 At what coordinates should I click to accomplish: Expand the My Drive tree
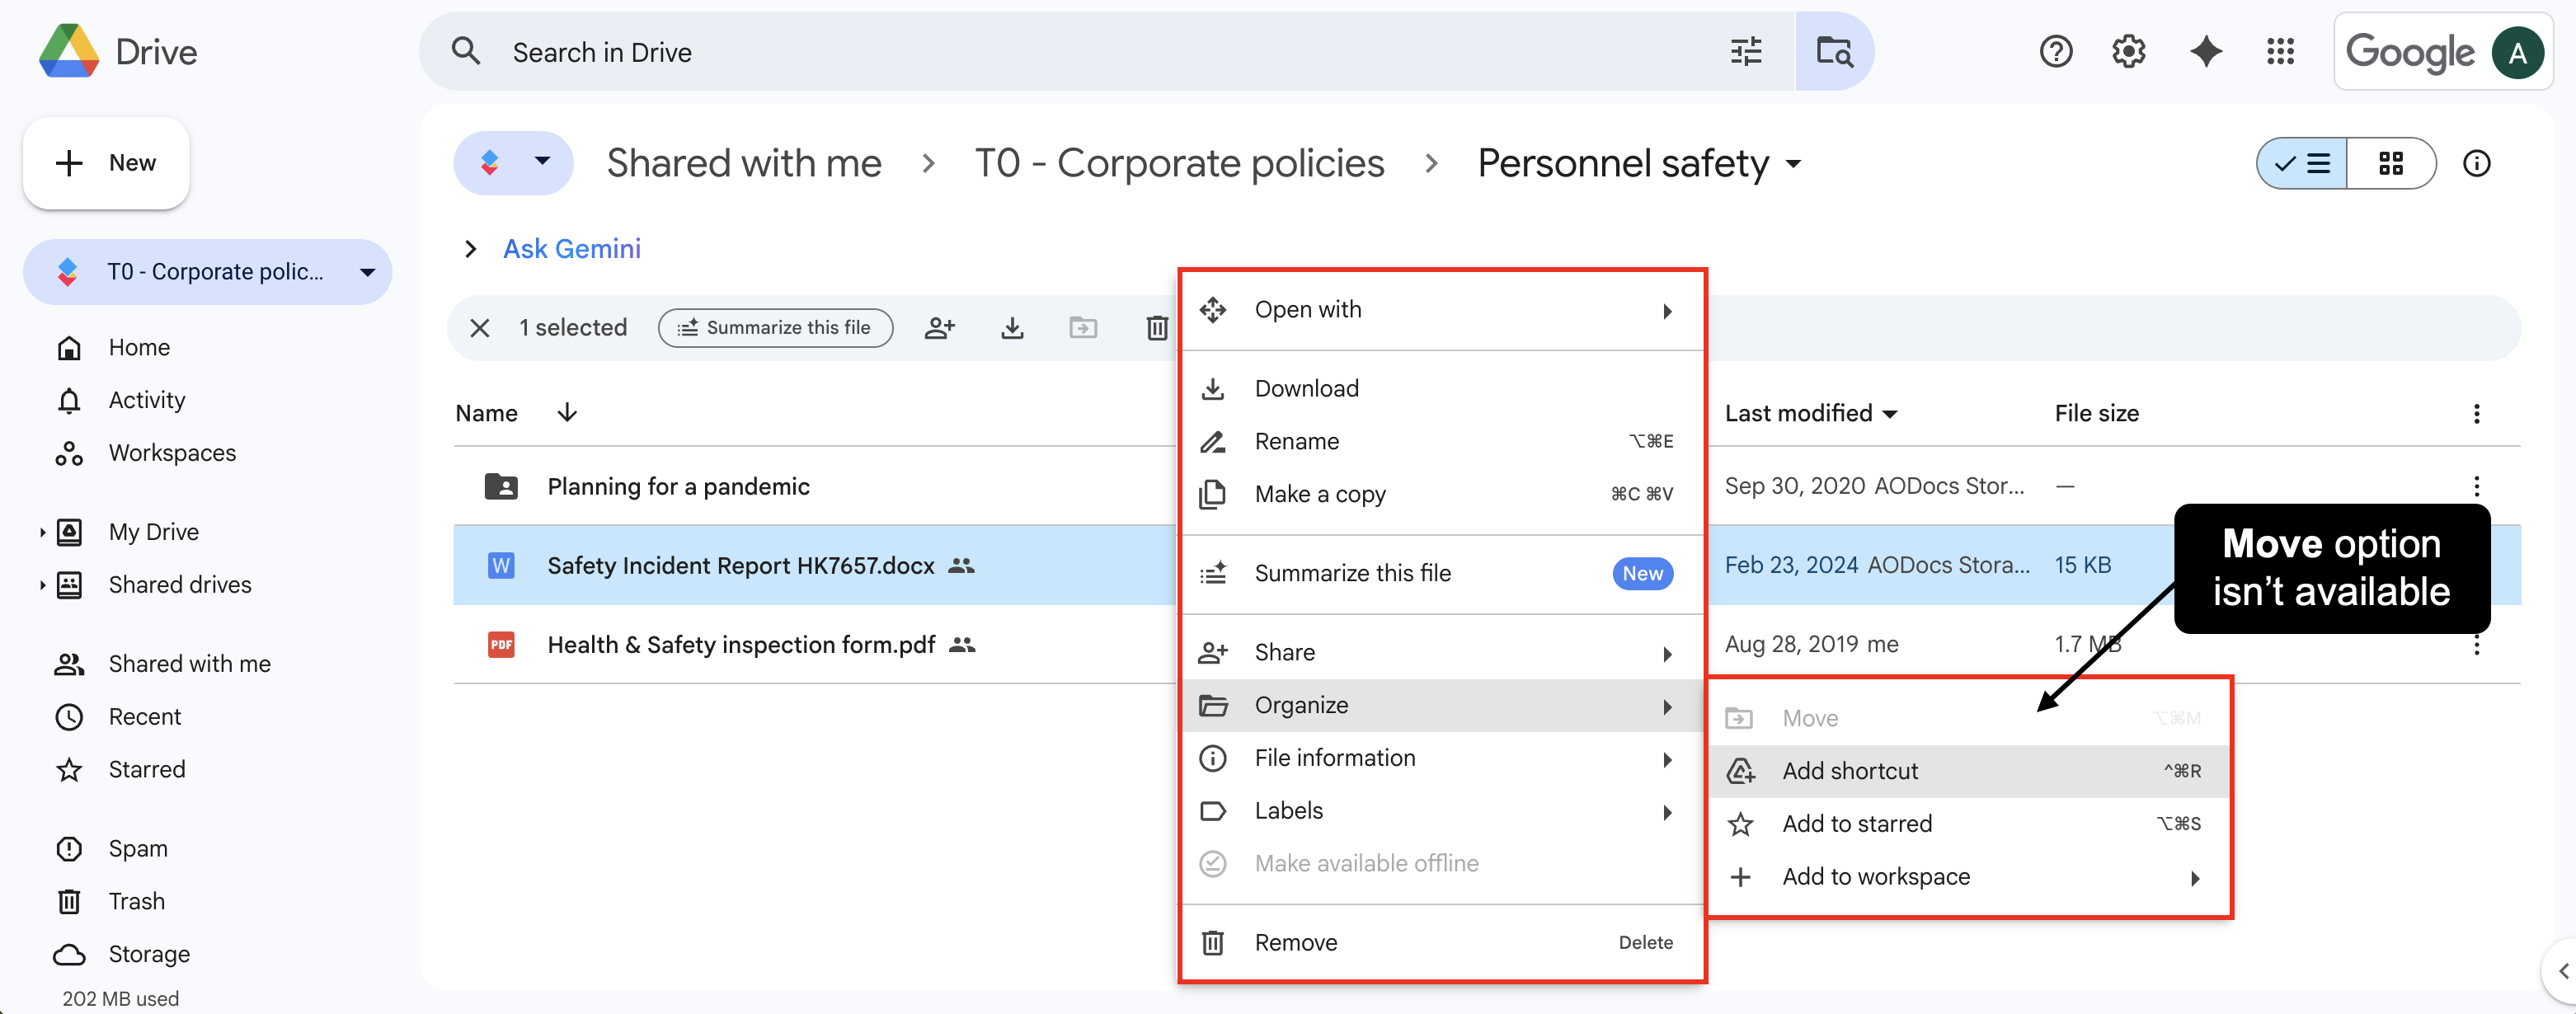point(42,532)
